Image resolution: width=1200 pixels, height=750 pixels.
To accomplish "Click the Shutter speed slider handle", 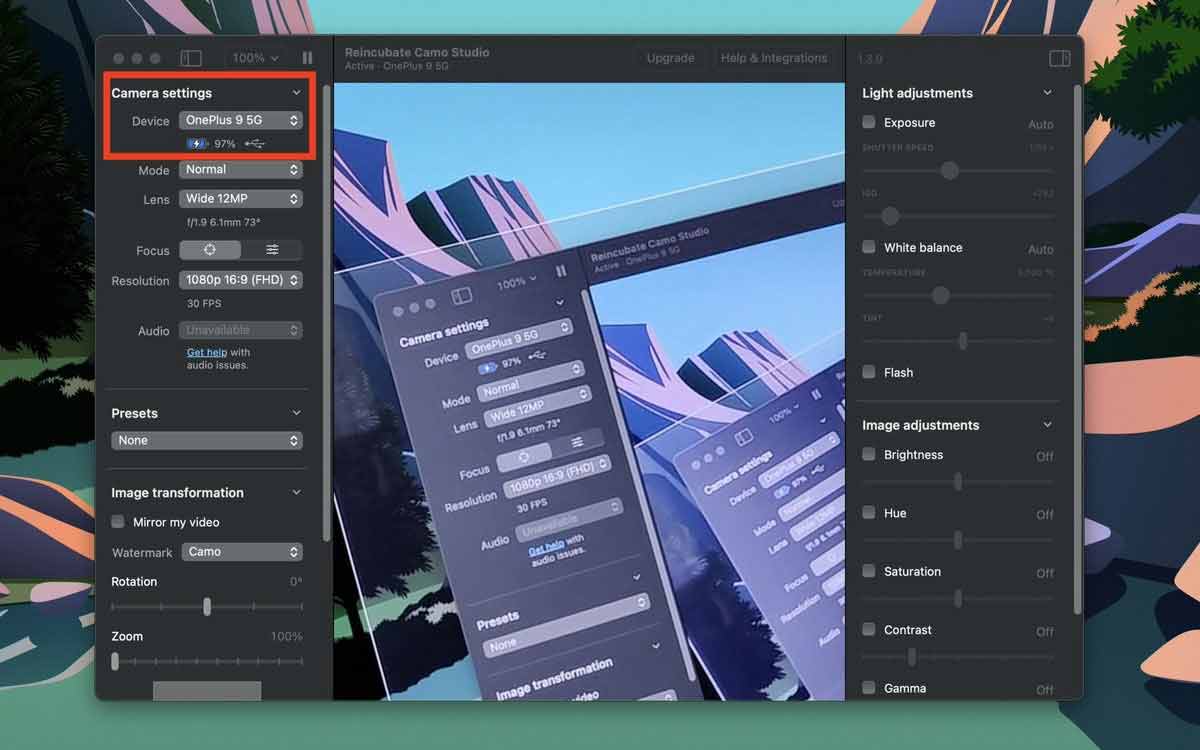I will (x=950, y=171).
